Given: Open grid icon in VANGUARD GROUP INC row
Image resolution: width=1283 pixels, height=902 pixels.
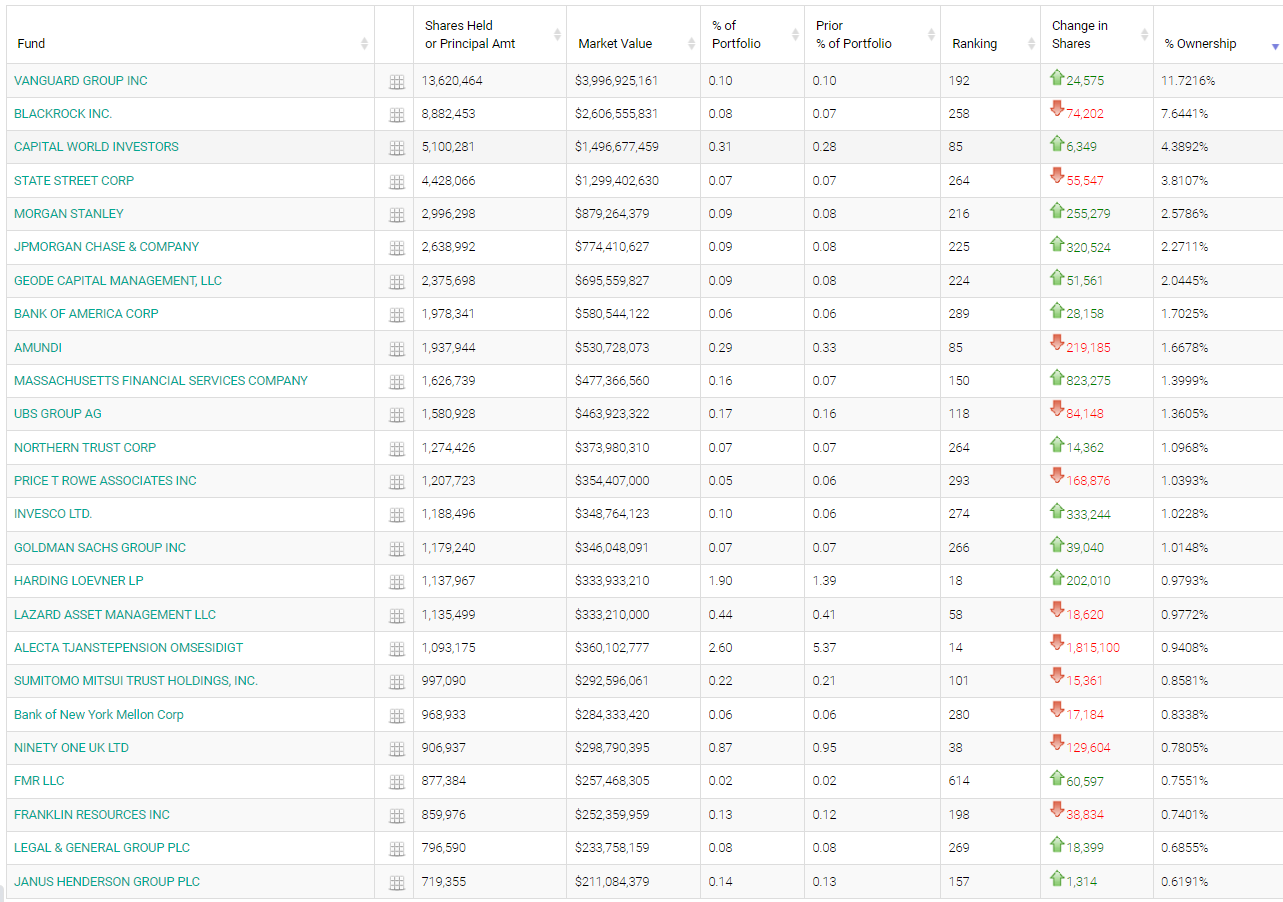Looking at the screenshot, I should coord(396,82).
